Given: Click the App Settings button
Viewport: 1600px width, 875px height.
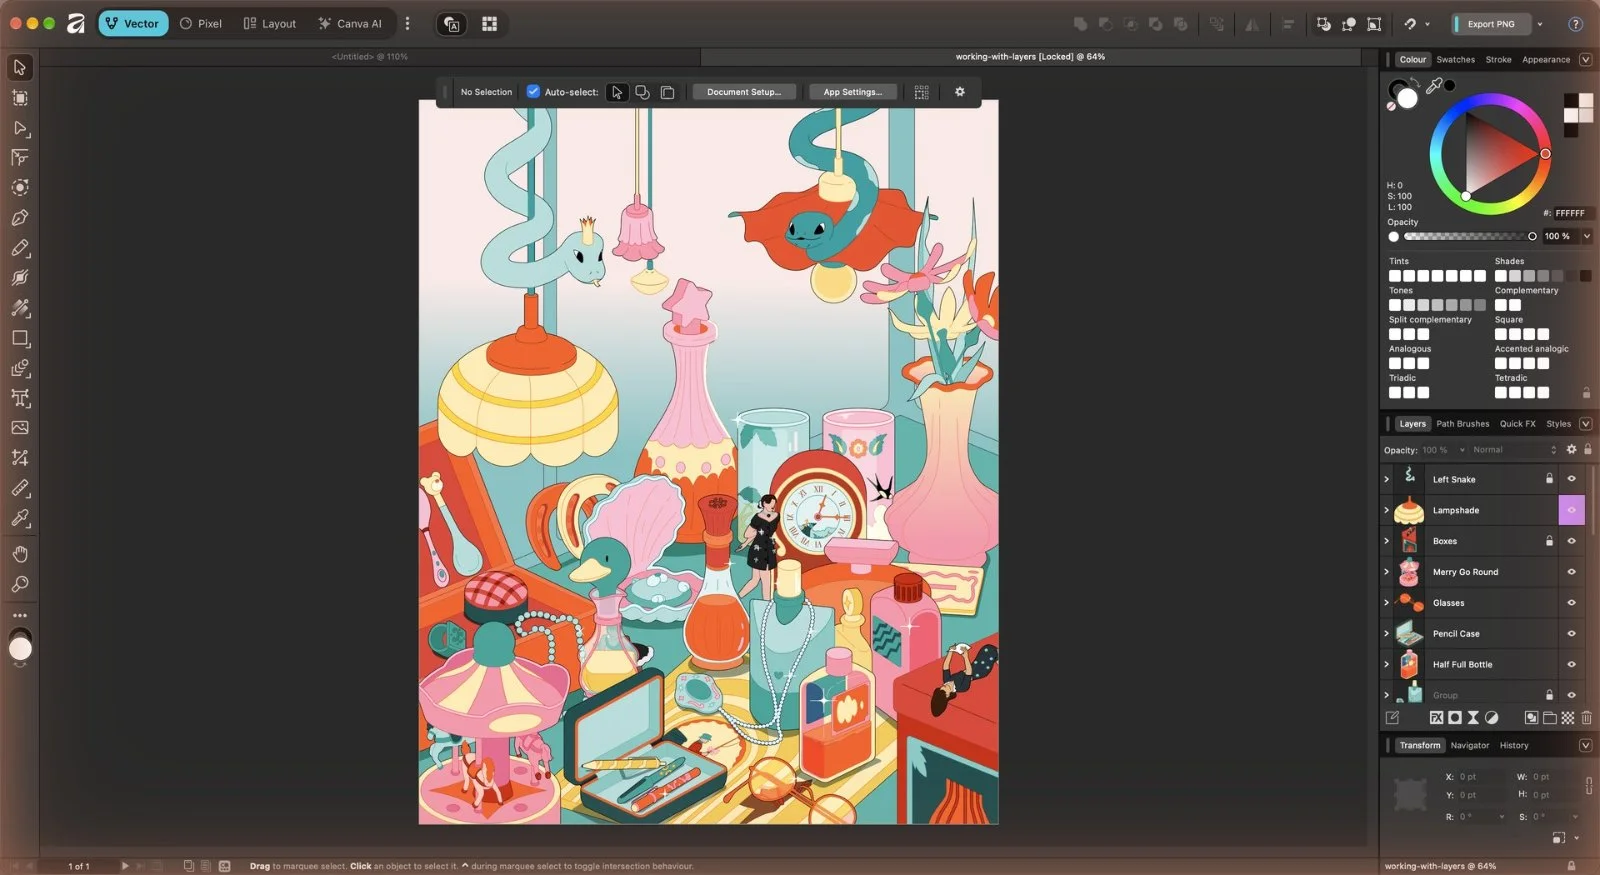Looking at the screenshot, I should 852,92.
